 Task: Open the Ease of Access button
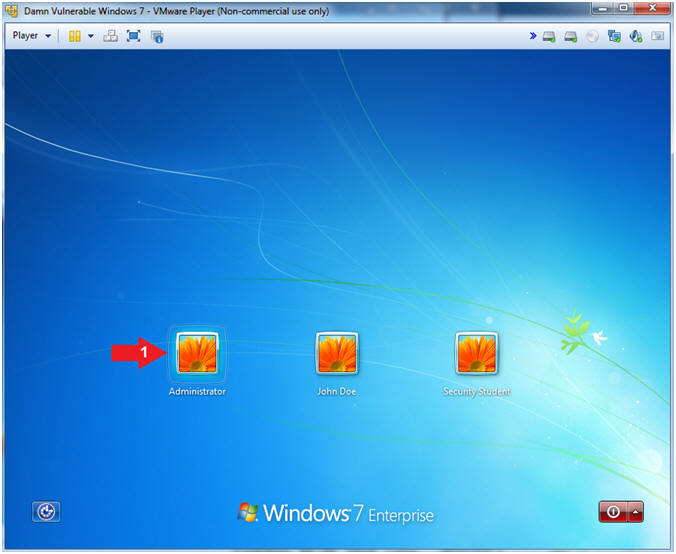[x=46, y=512]
